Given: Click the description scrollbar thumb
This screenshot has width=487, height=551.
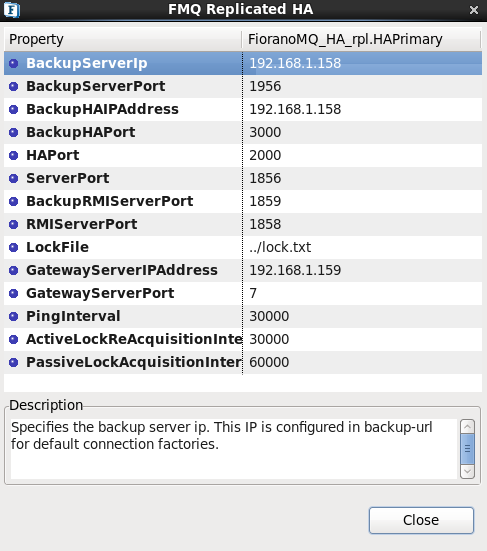Looking at the screenshot, I should pyautogui.click(x=467, y=449).
